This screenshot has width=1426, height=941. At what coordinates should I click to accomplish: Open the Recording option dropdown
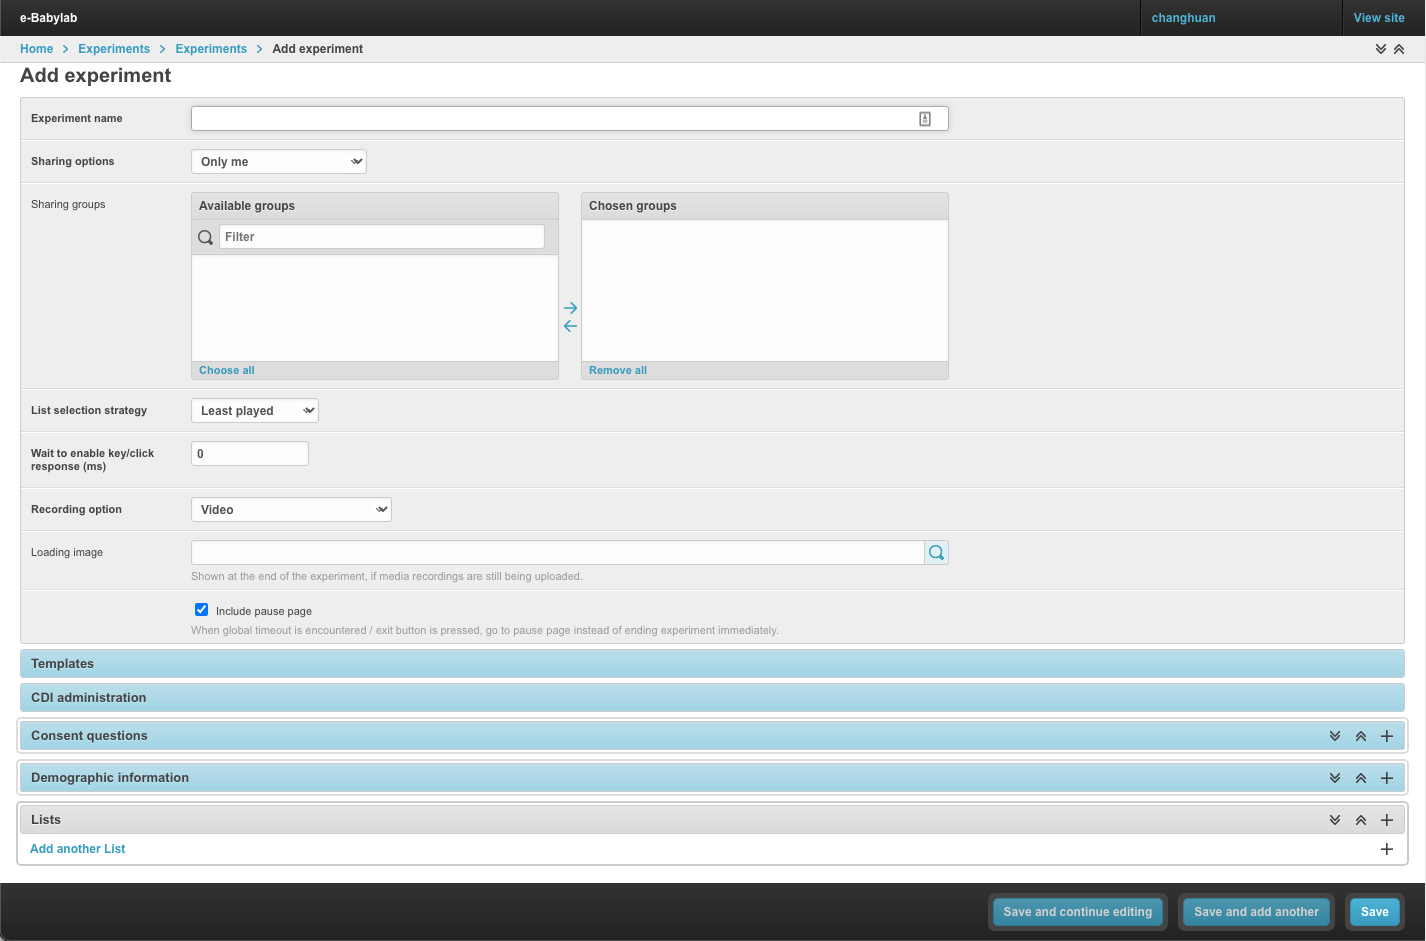coord(291,510)
